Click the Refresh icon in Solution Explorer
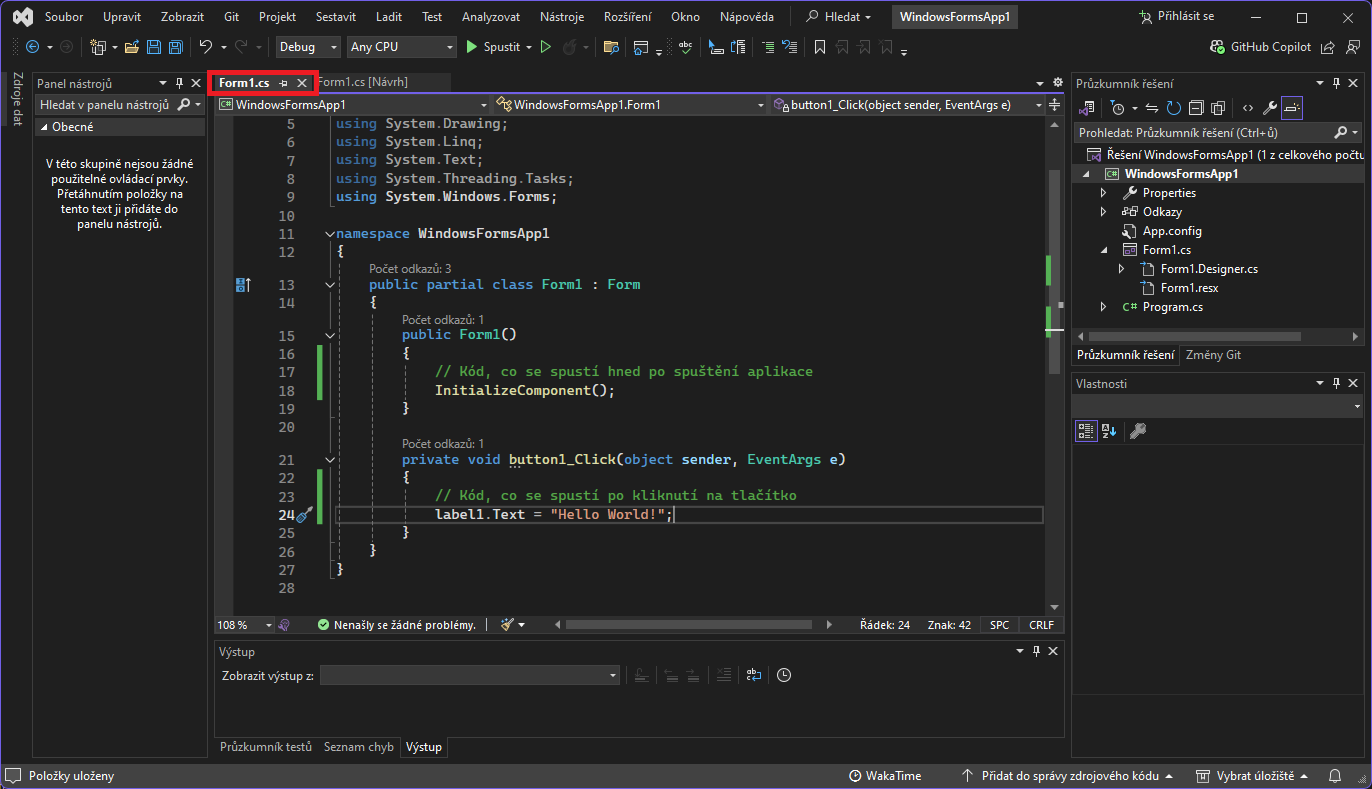The width and height of the screenshot is (1372, 789). tap(1173, 108)
